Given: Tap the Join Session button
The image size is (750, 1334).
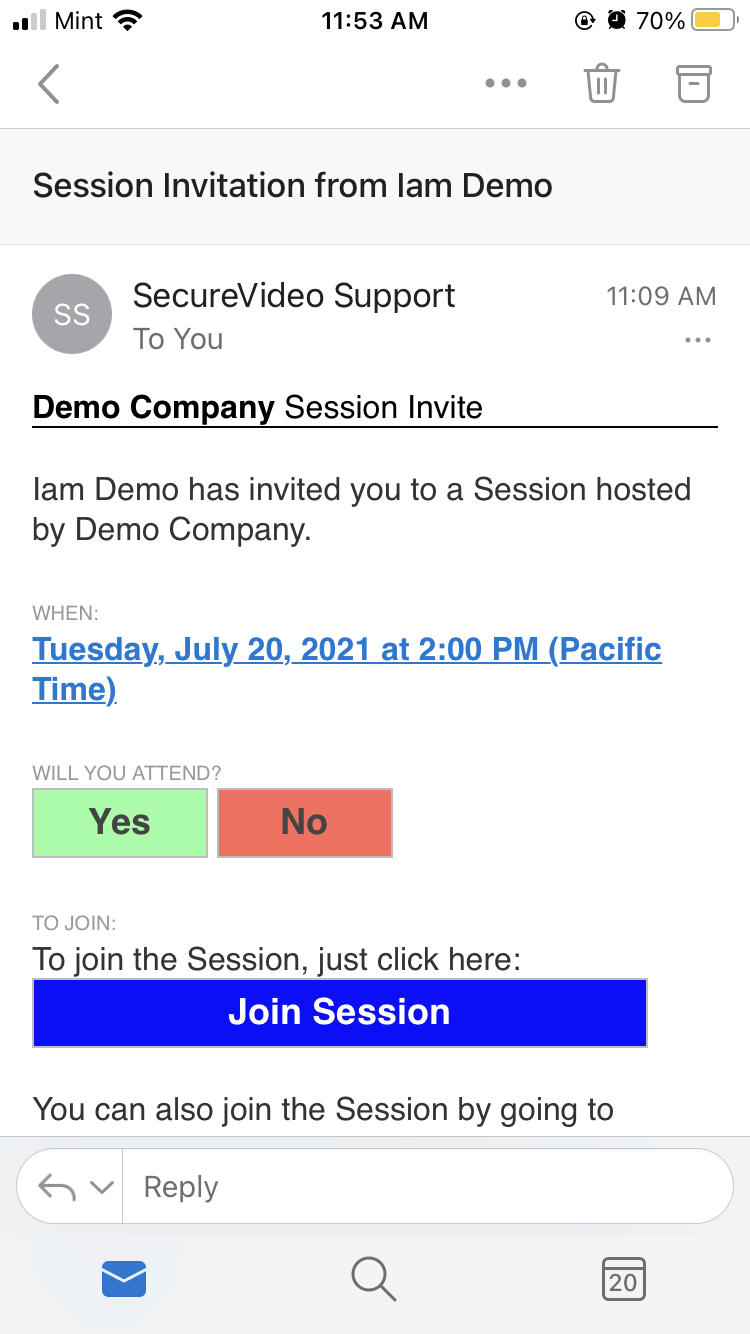Looking at the screenshot, I should tap(340, 1012).
